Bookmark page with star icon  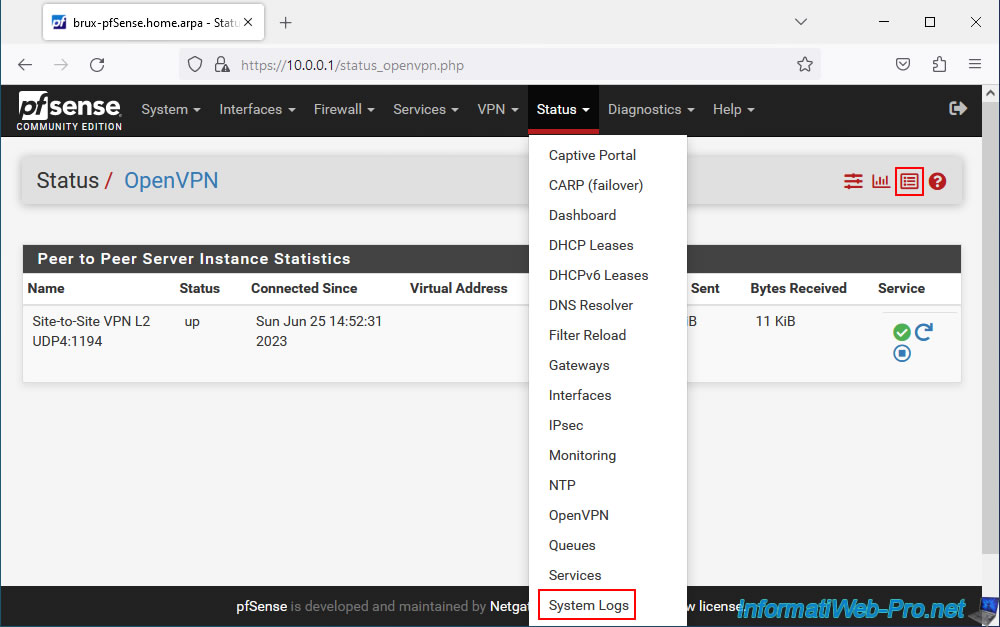805,64
